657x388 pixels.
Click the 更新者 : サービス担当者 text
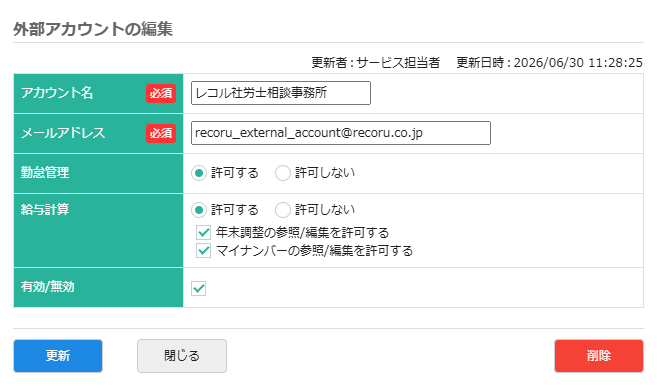tap(375, 63)
